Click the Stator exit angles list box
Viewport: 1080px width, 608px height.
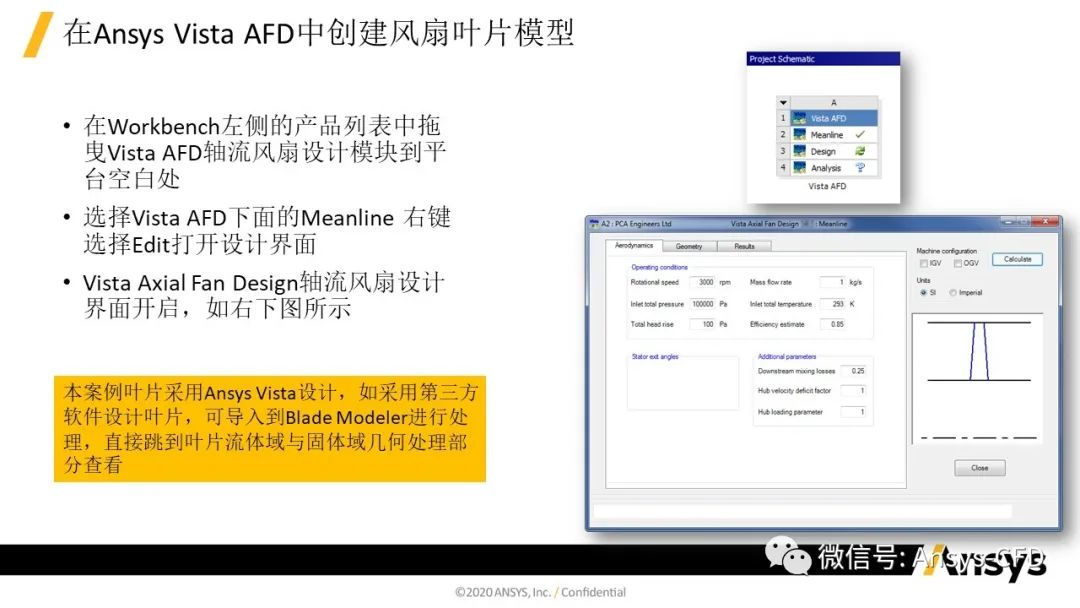[x=683, y=385]
